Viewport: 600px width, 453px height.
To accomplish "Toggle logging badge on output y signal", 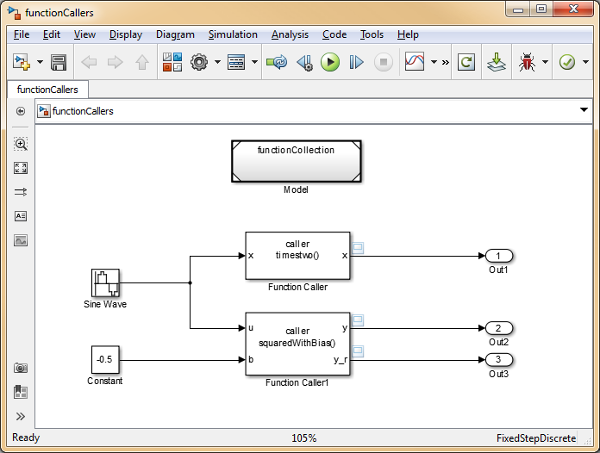I will pyautogui.click(x=357, y=320).
